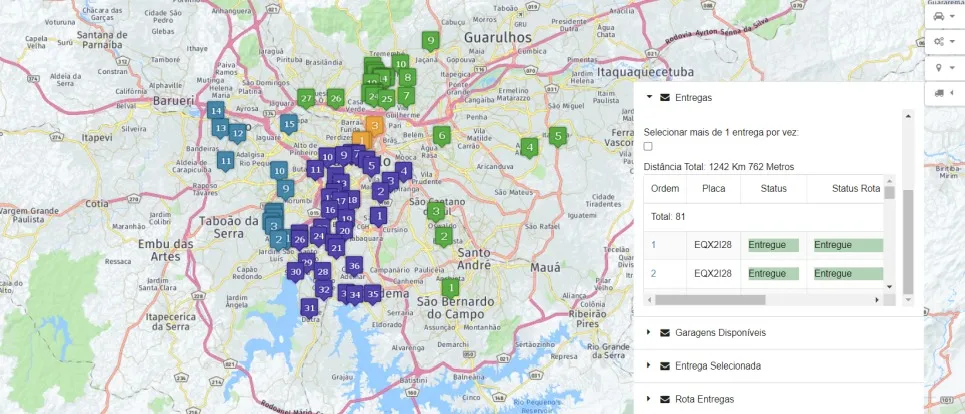Click green delivery marker 9 near Guarulhos

(430, 41)
